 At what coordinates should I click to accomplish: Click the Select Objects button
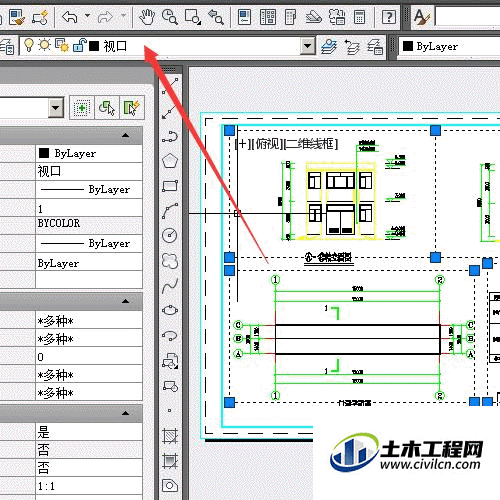(107, 108)
